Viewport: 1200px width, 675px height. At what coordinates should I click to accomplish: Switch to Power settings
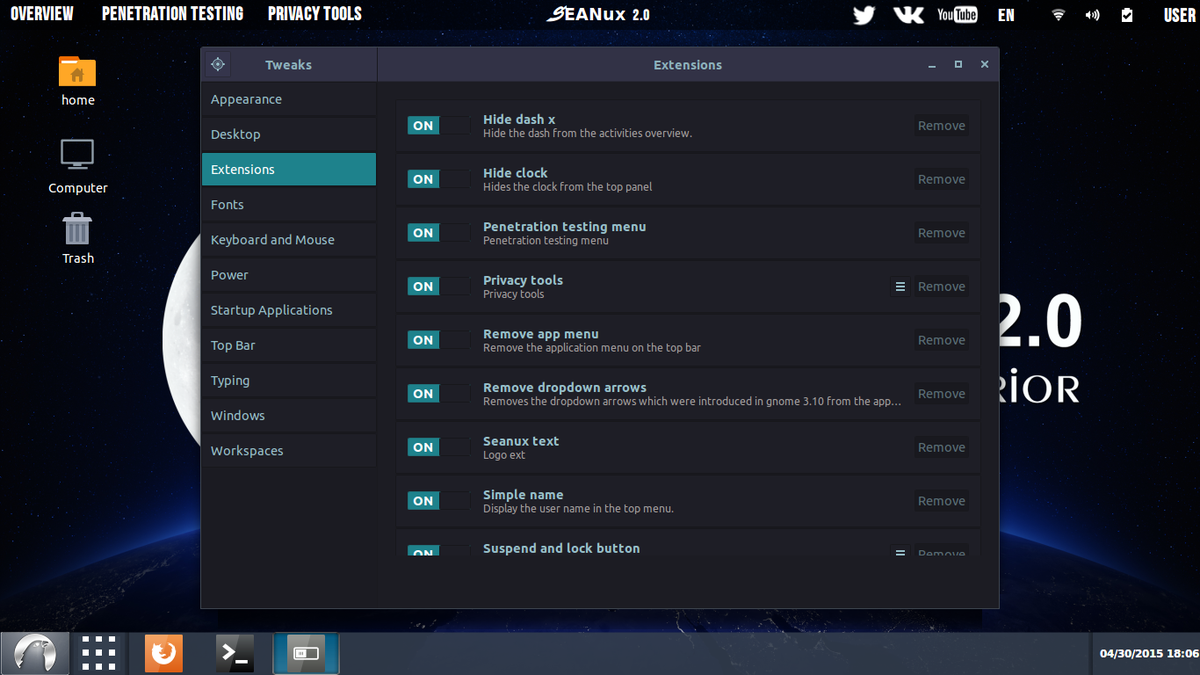pyautogui.click(x=288, y=275)
